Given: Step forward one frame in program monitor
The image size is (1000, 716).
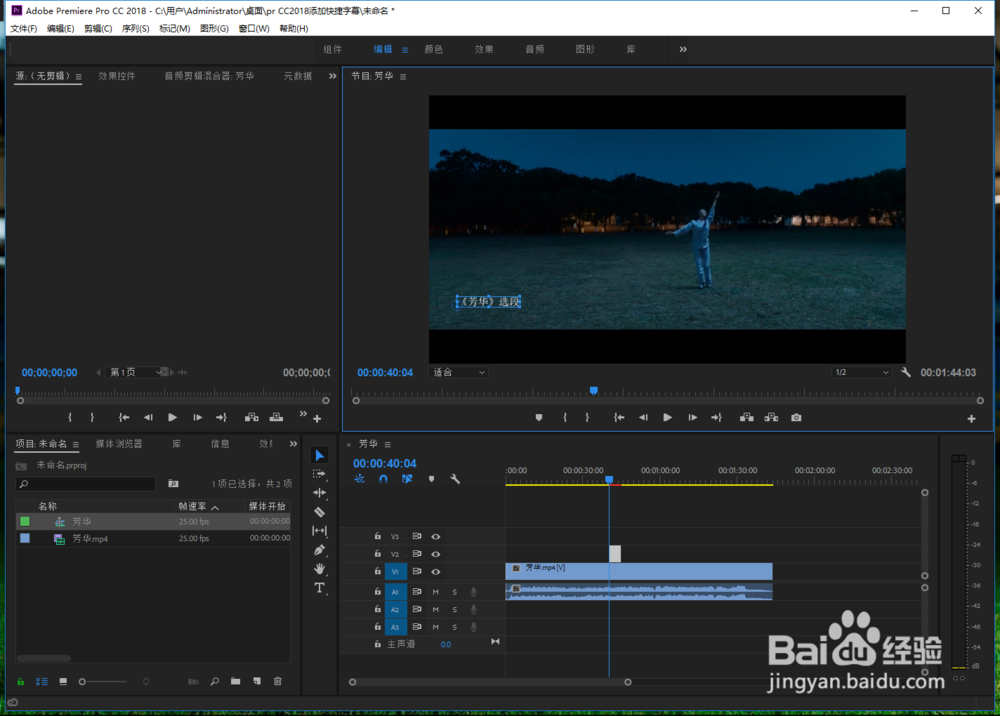Looking at the screenshot, I should (693, 418).
